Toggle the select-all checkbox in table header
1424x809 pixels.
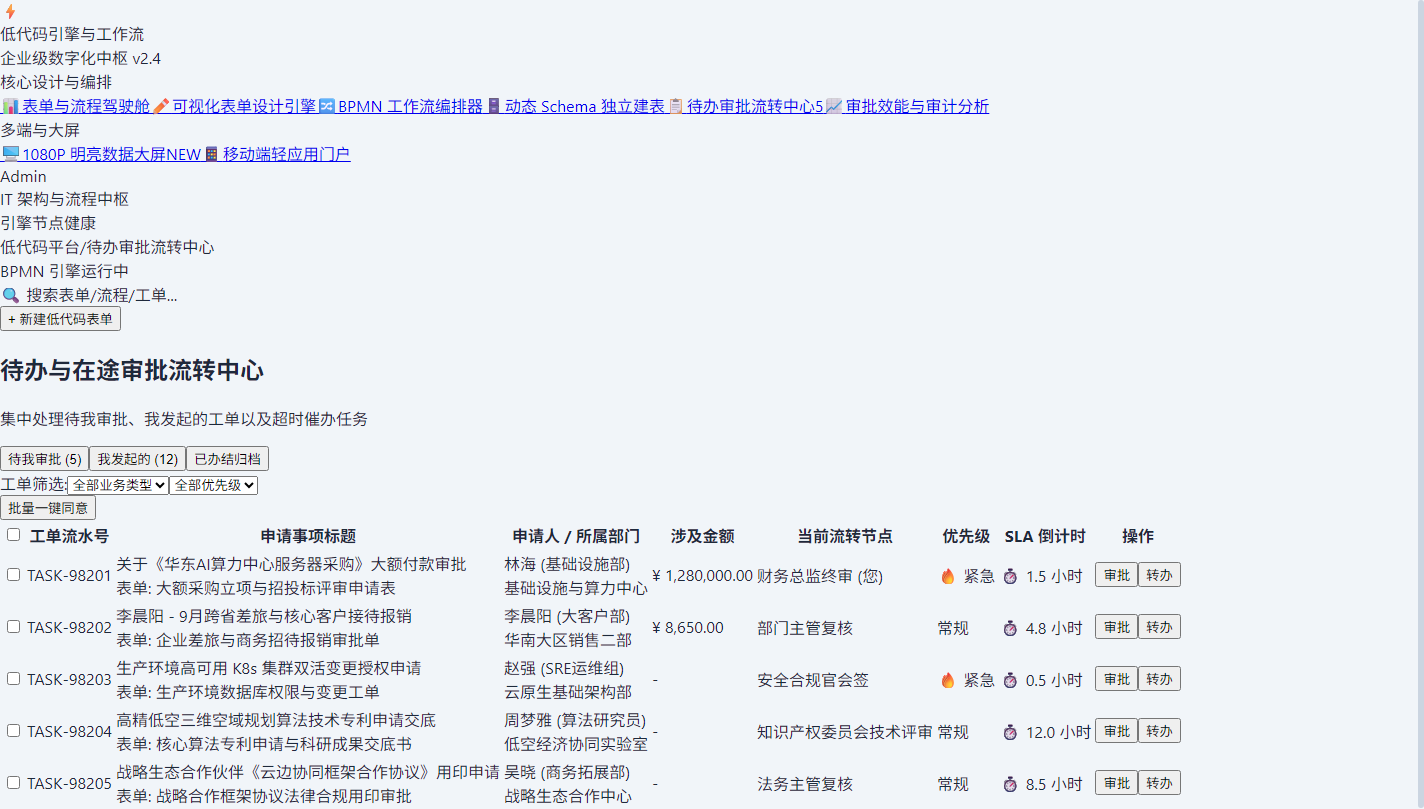point(13,535)
